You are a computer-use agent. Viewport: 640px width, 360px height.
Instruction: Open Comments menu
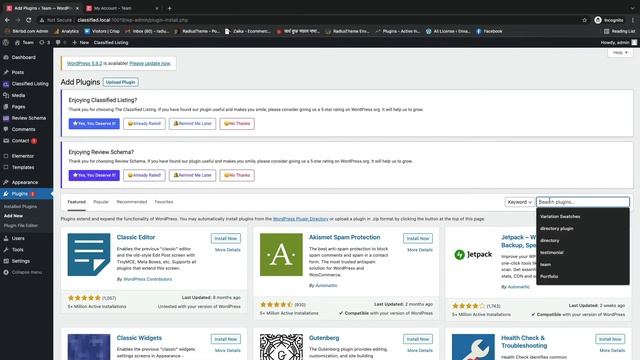coord(23,129)
